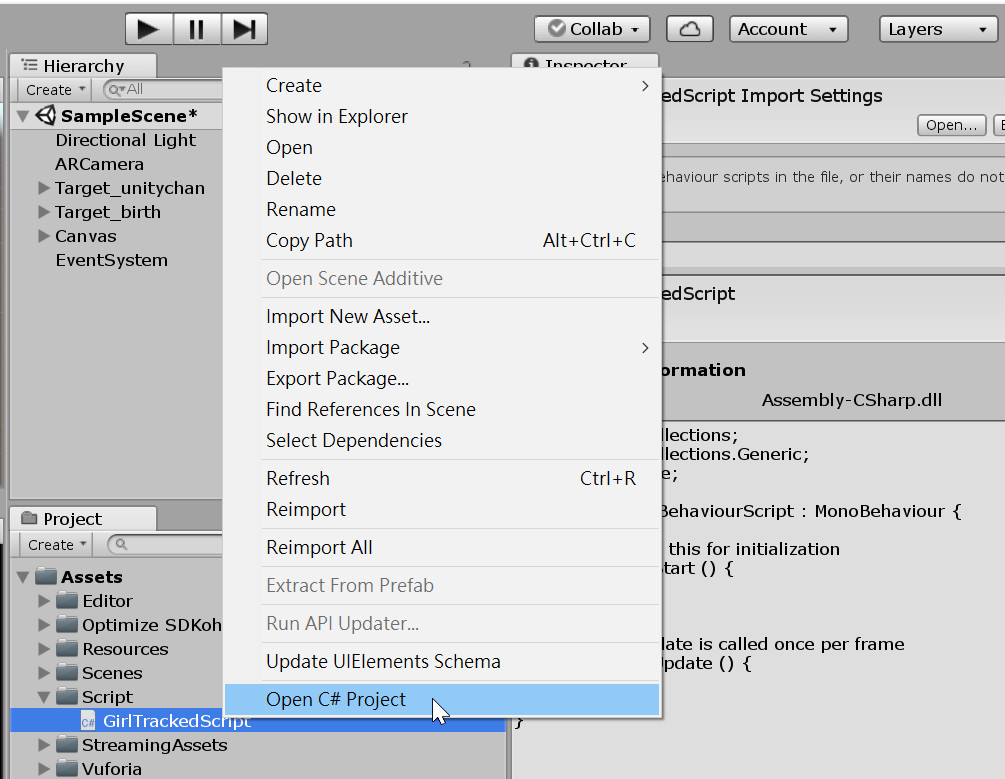Open Project panel Create dropdown
Screen dimensions: 1005x779
click(56, 544)
